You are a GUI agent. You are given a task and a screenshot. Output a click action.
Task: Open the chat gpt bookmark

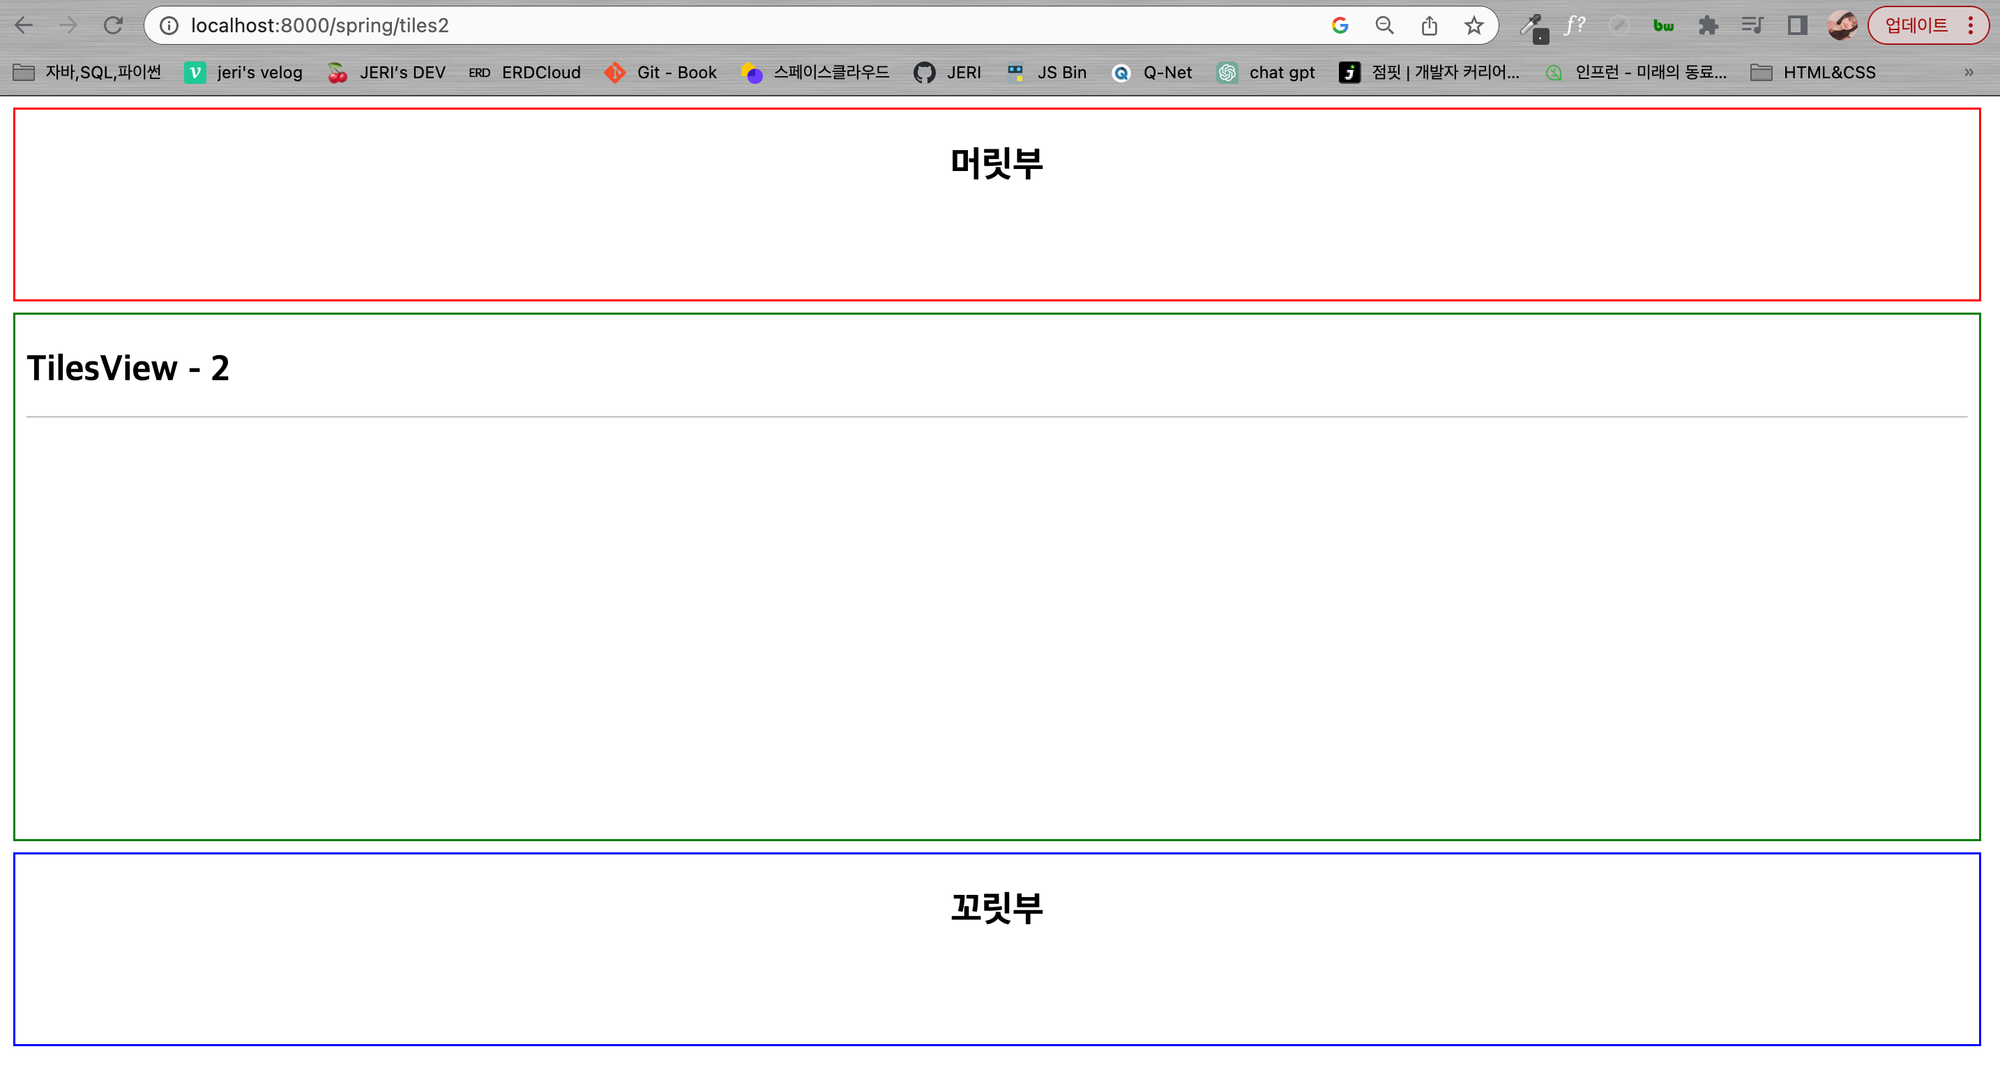pyautogui.click(x=1266, y=73)
